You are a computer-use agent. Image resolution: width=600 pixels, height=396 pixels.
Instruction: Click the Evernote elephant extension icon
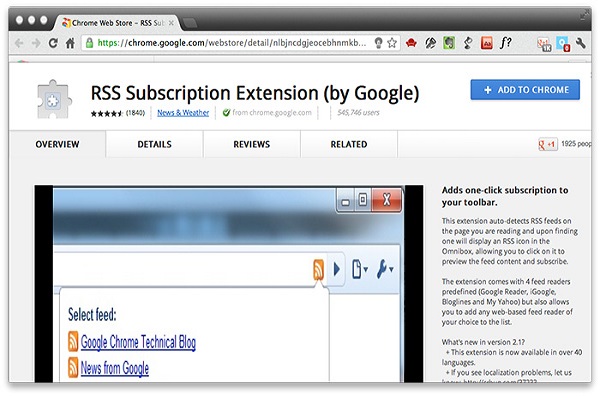pos(449,43)
